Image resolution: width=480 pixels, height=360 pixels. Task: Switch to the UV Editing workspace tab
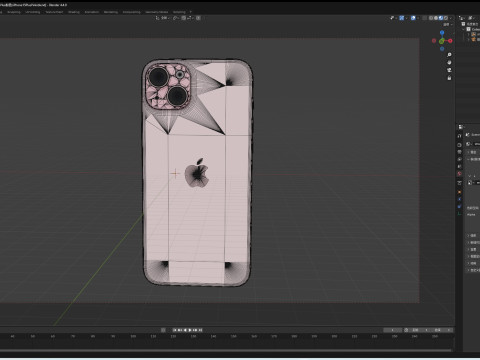tap(32, 12)
